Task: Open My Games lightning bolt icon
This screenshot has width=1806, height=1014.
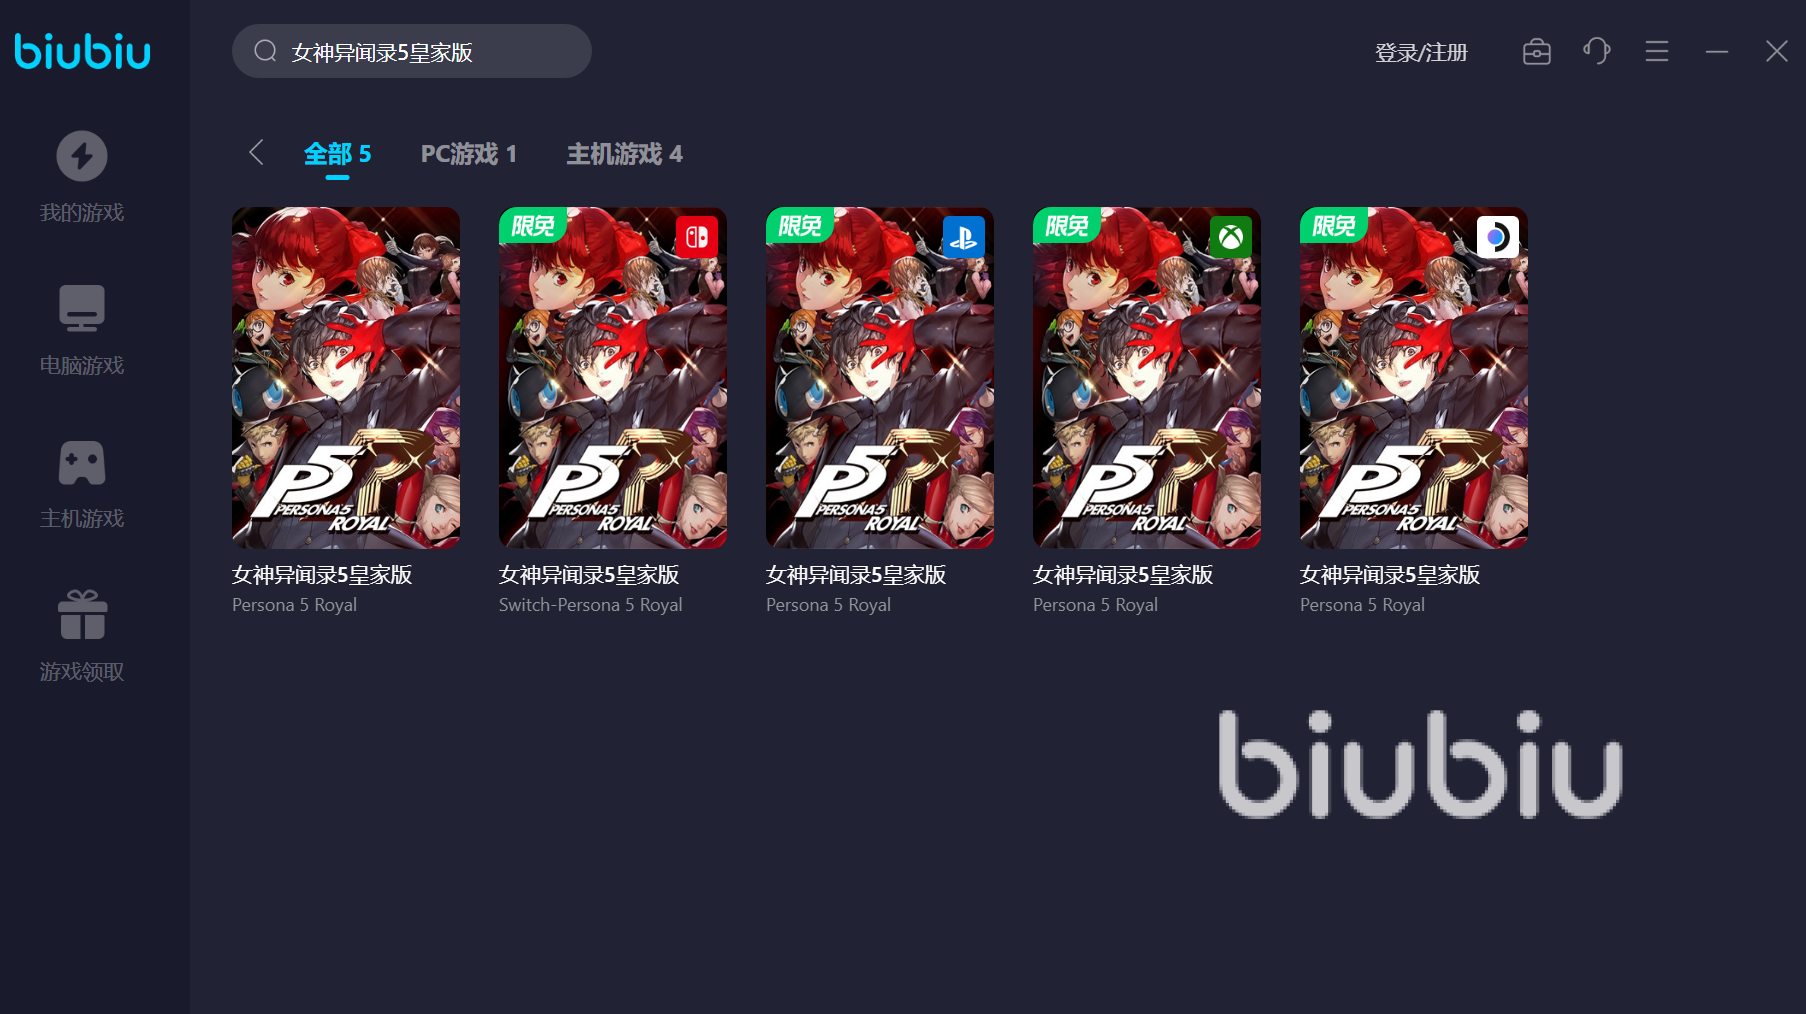Action: pyautogui.click(x=82, y=156)
